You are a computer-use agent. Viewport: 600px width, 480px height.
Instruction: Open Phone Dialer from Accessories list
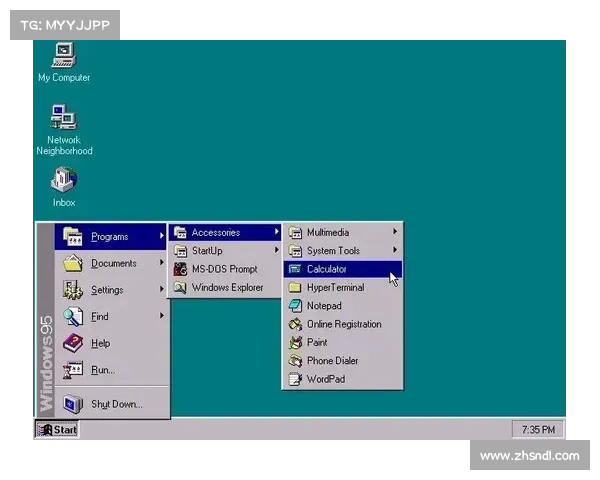click(x=342, y=361)
